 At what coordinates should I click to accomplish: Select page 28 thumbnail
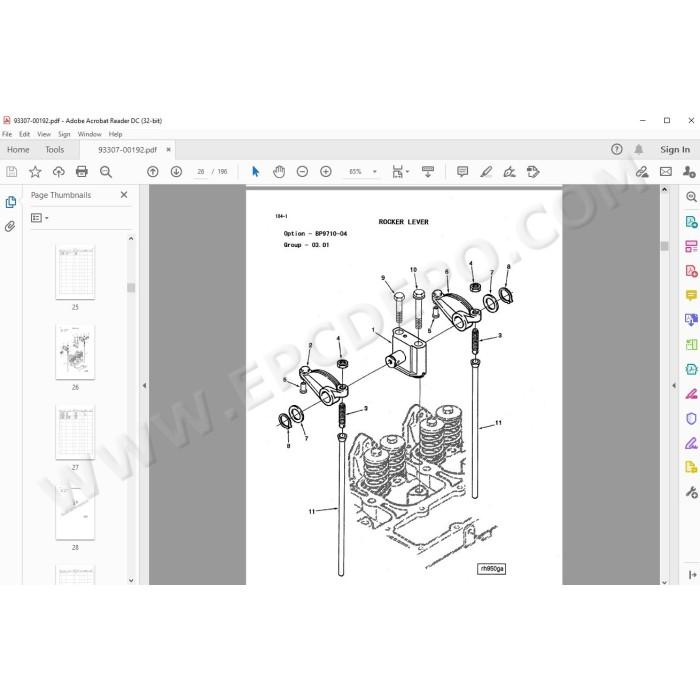click(75, 512)
